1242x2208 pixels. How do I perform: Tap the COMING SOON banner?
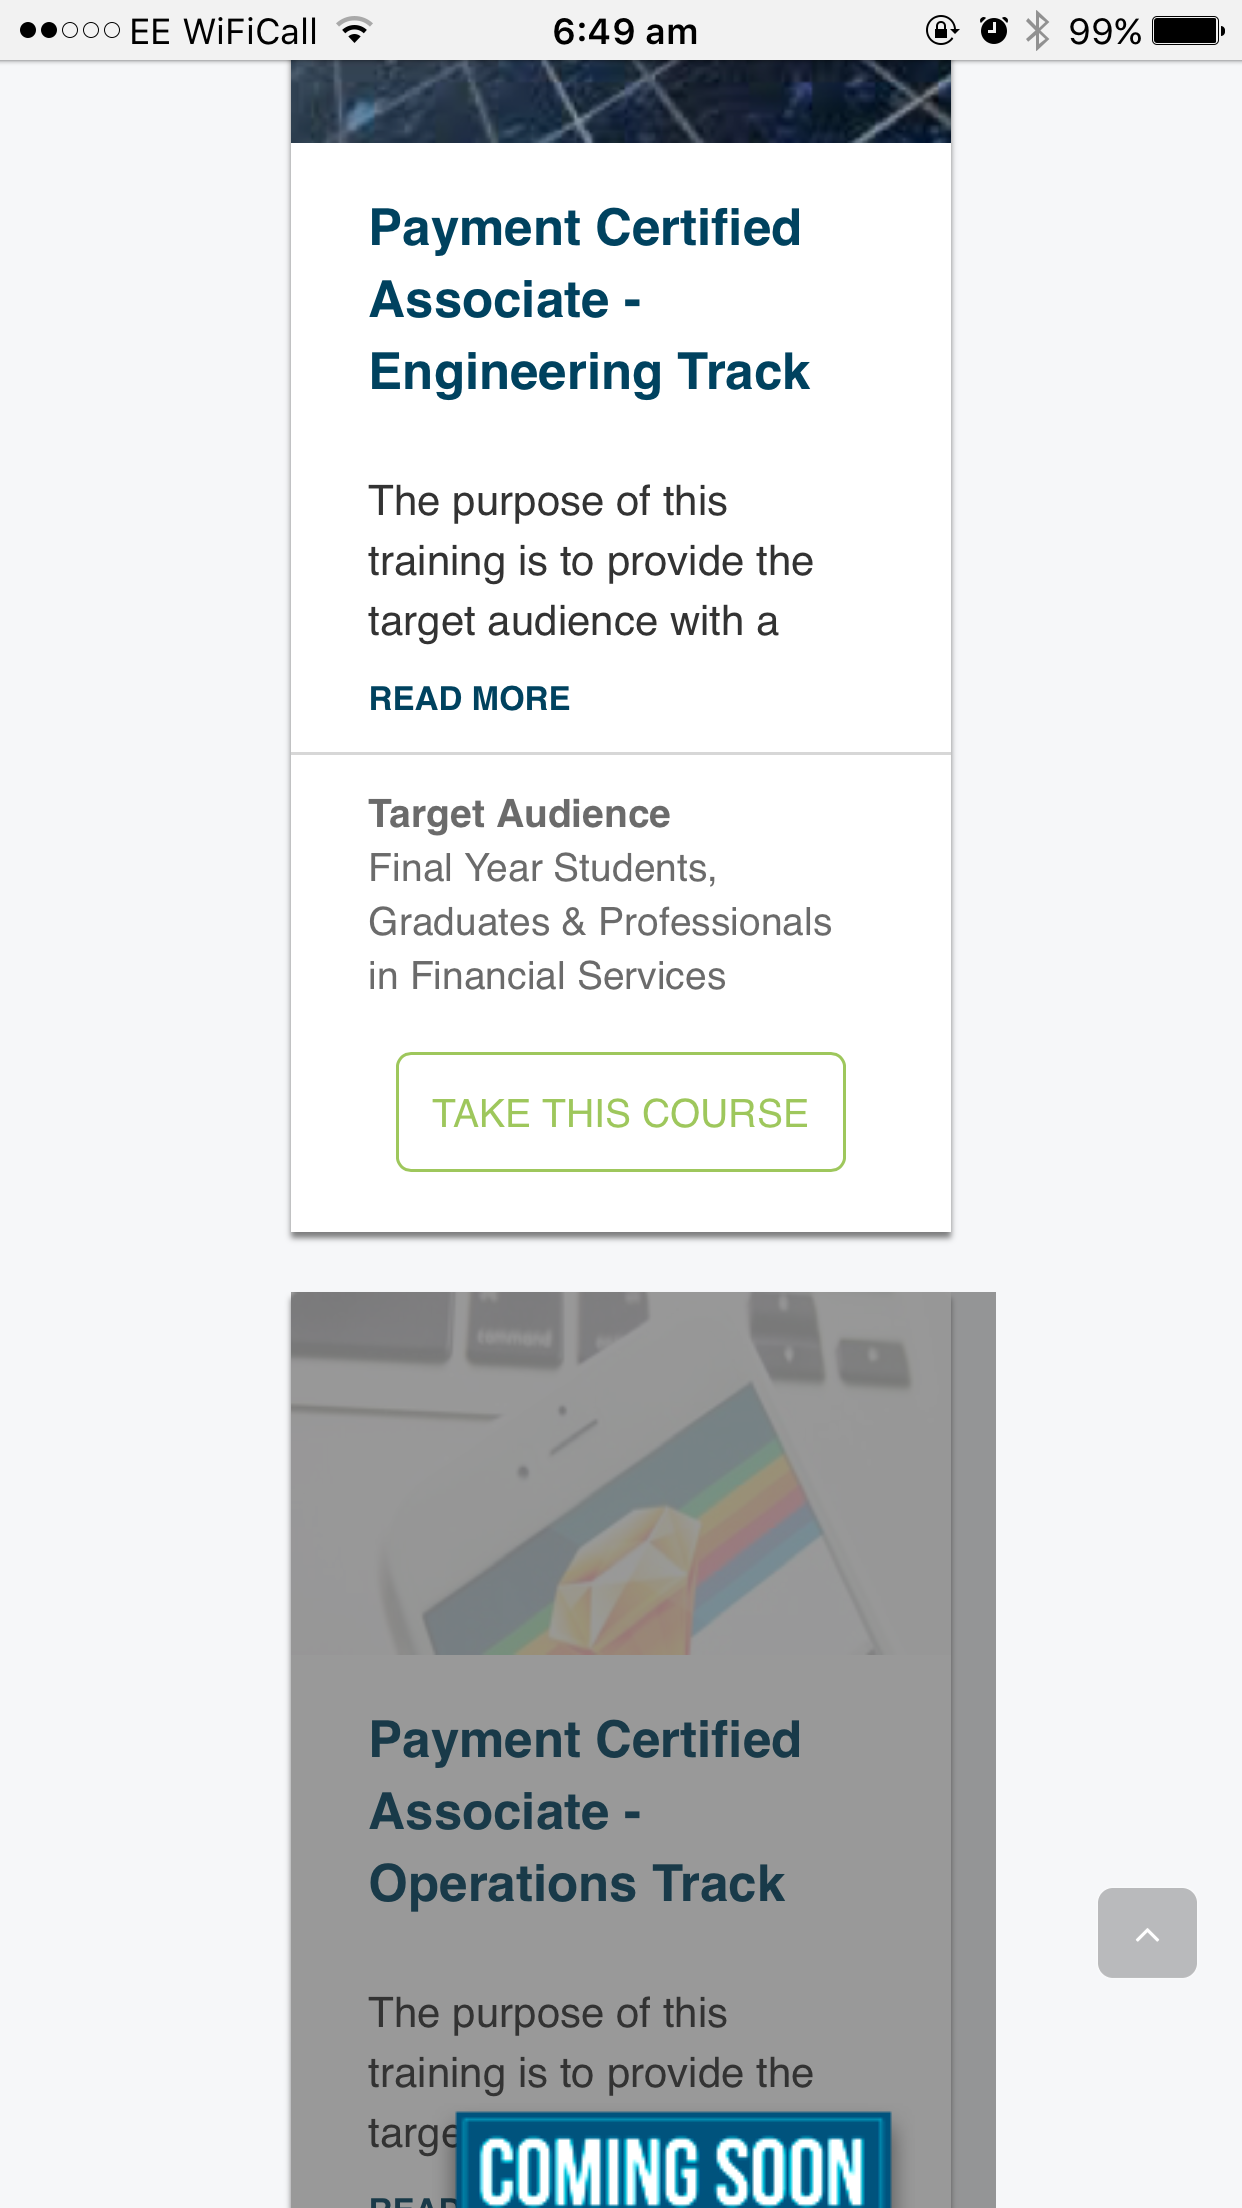(x=672, y=2165)
